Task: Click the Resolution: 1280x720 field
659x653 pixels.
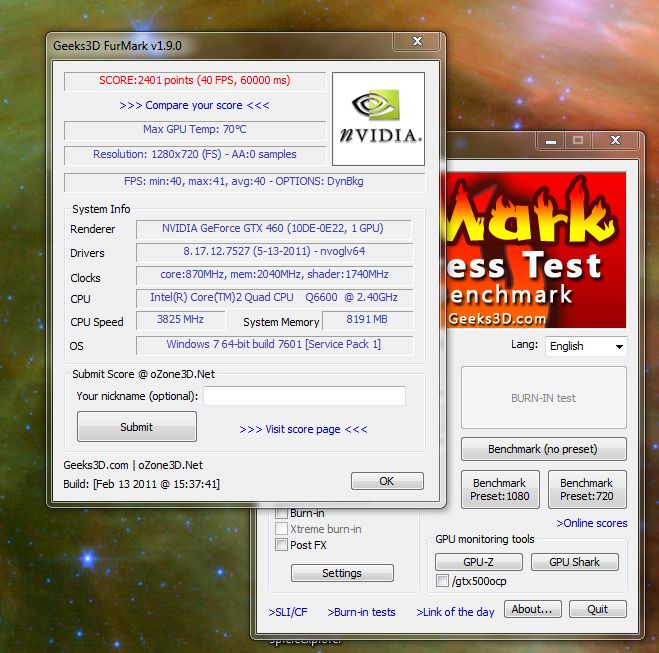Action: pyautogui.click(x=195, y=155)
